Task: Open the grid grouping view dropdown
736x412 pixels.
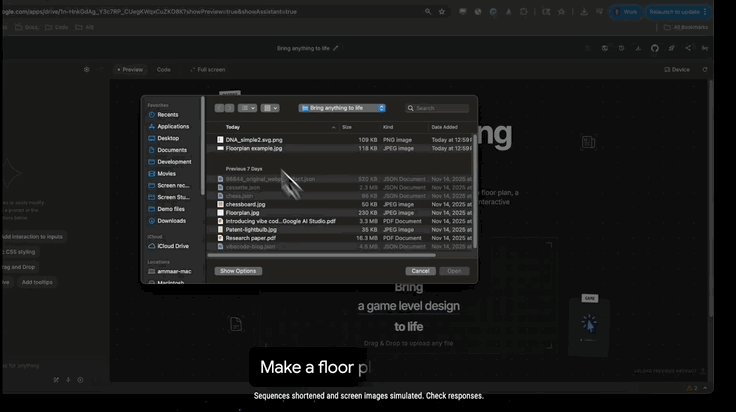Action: (x=272, y=108)
